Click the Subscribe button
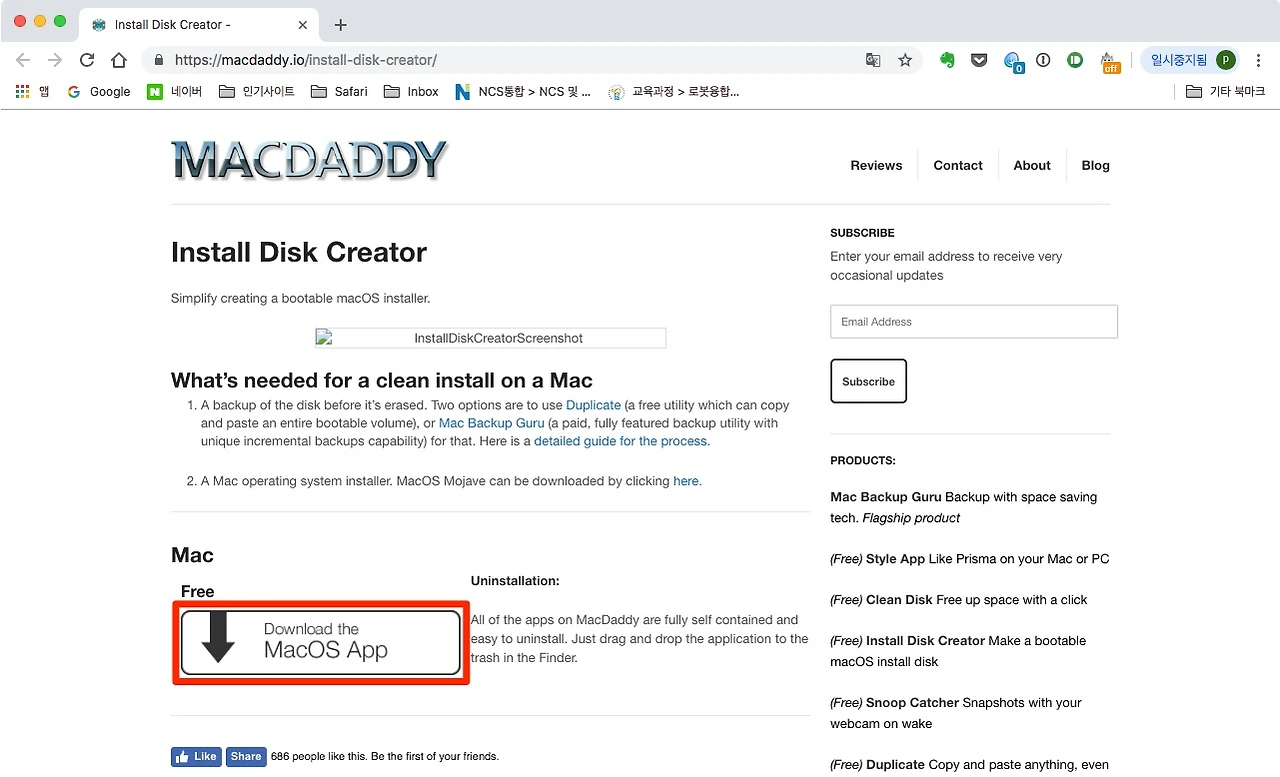This screenshot has width=1280, height=777. tap(868, 381)
